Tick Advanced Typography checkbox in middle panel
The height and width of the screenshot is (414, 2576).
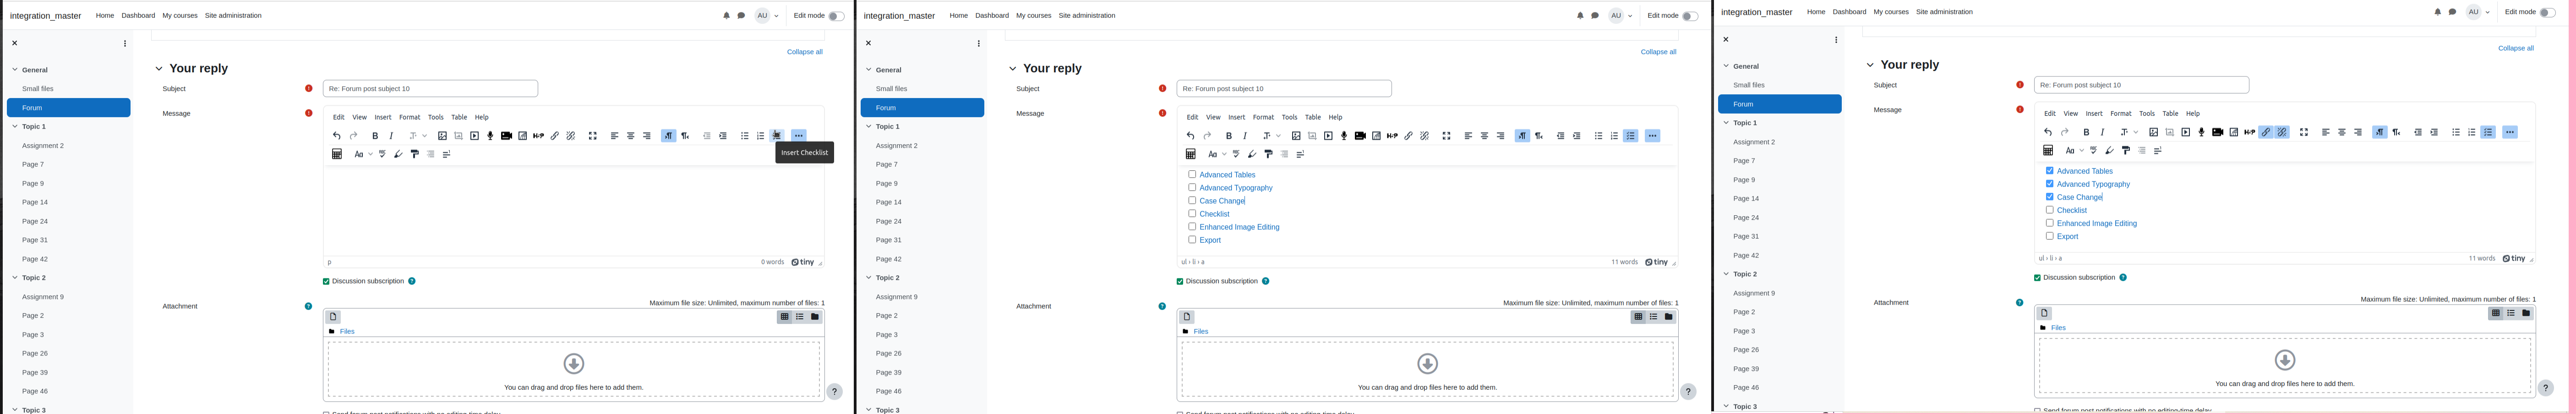click(x=1192, y=187)
